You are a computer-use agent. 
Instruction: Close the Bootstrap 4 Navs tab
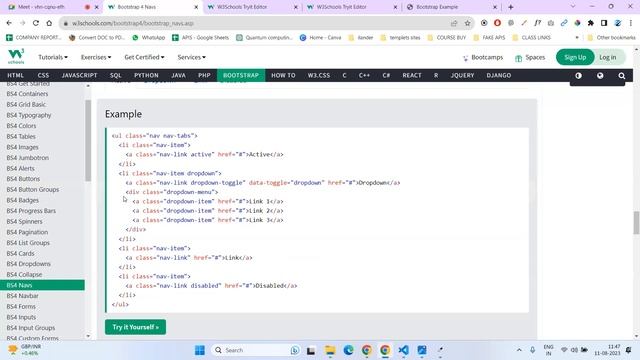tap(196, 7)
